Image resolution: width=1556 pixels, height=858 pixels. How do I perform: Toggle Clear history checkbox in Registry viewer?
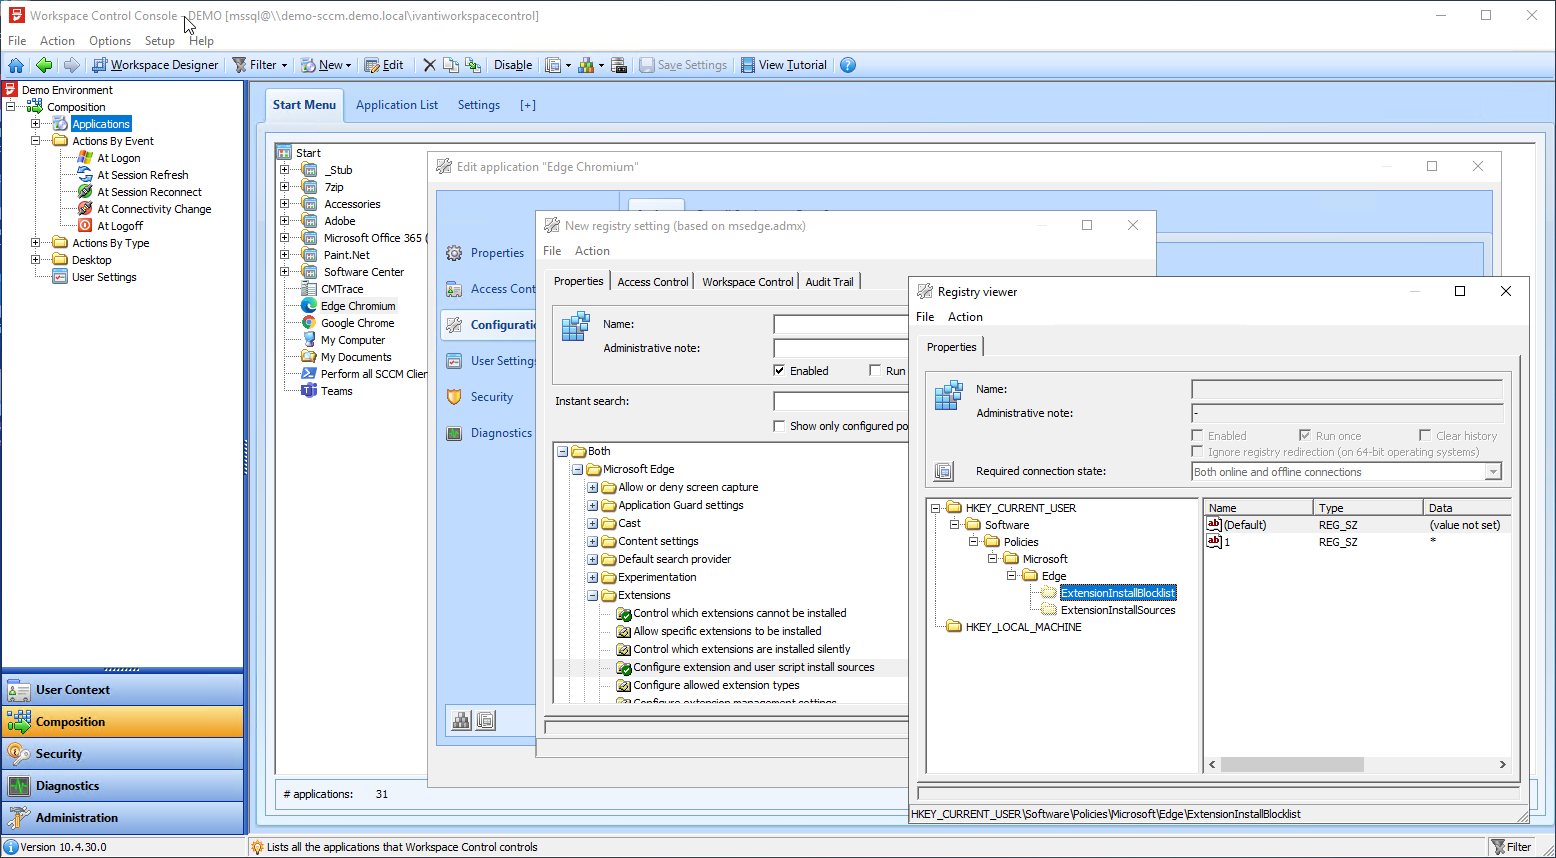point(1424,436)
